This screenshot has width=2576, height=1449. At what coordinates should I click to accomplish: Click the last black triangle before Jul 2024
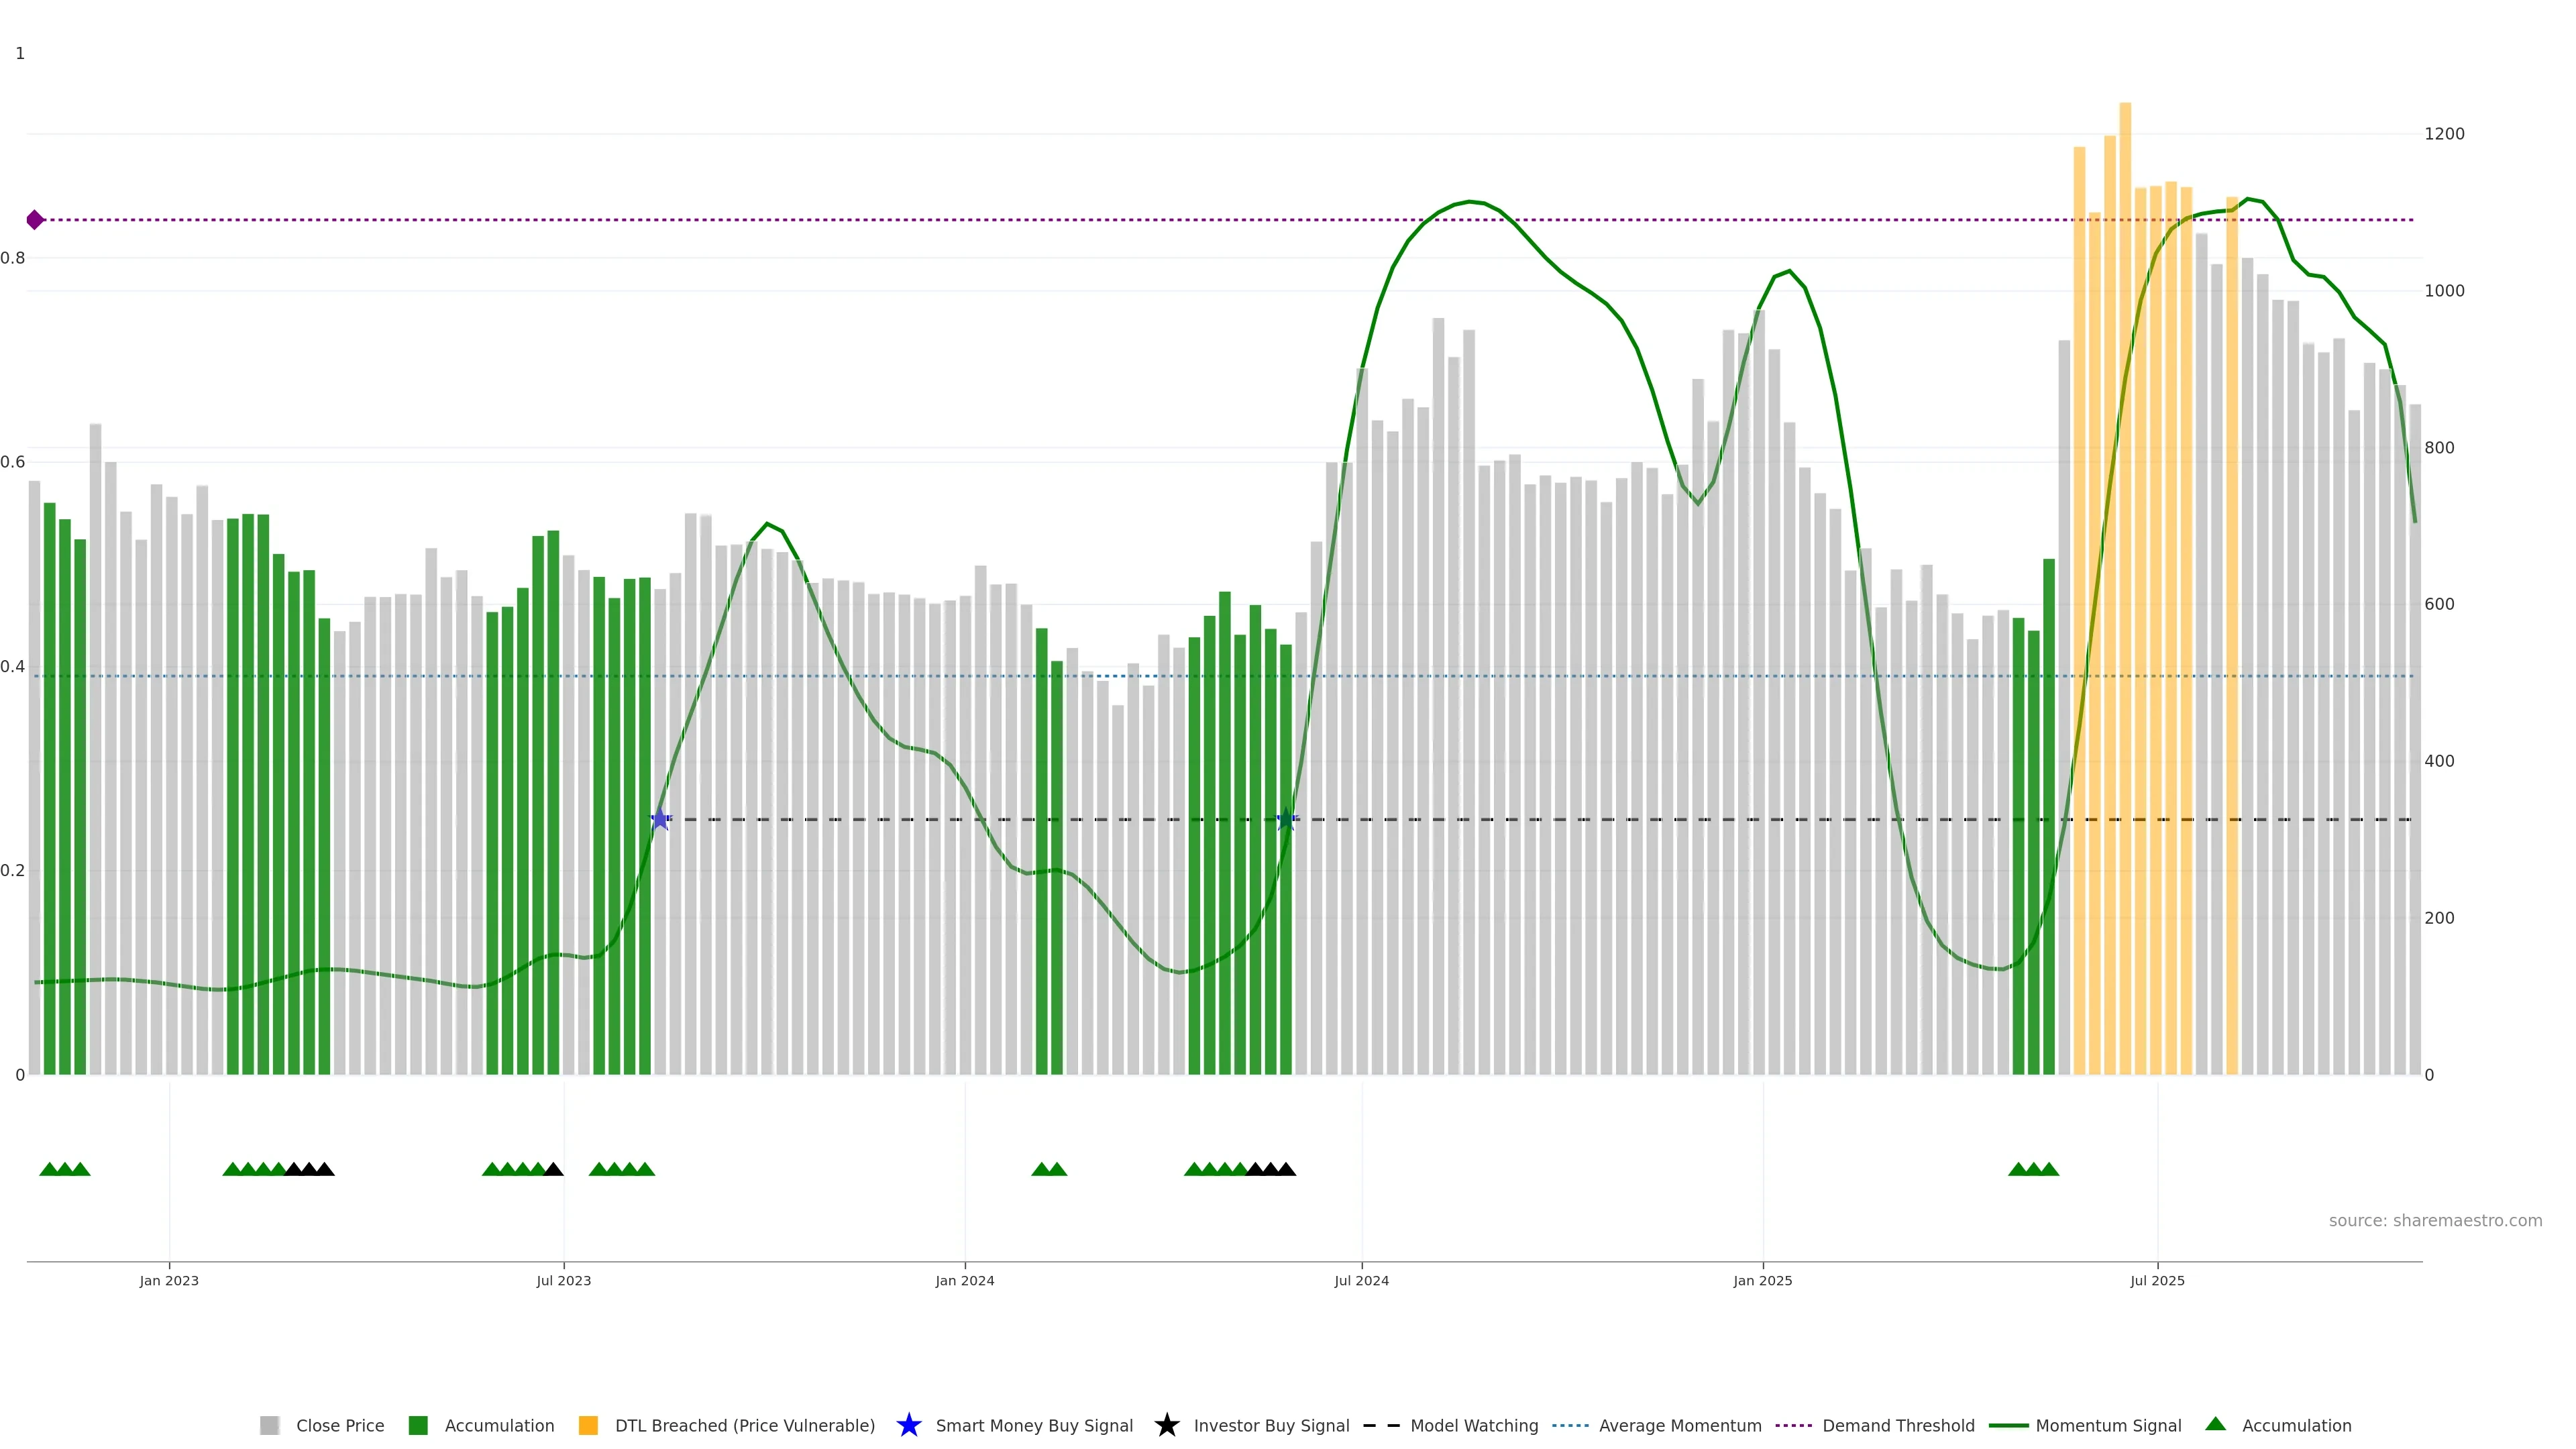click(1286, 1169)
